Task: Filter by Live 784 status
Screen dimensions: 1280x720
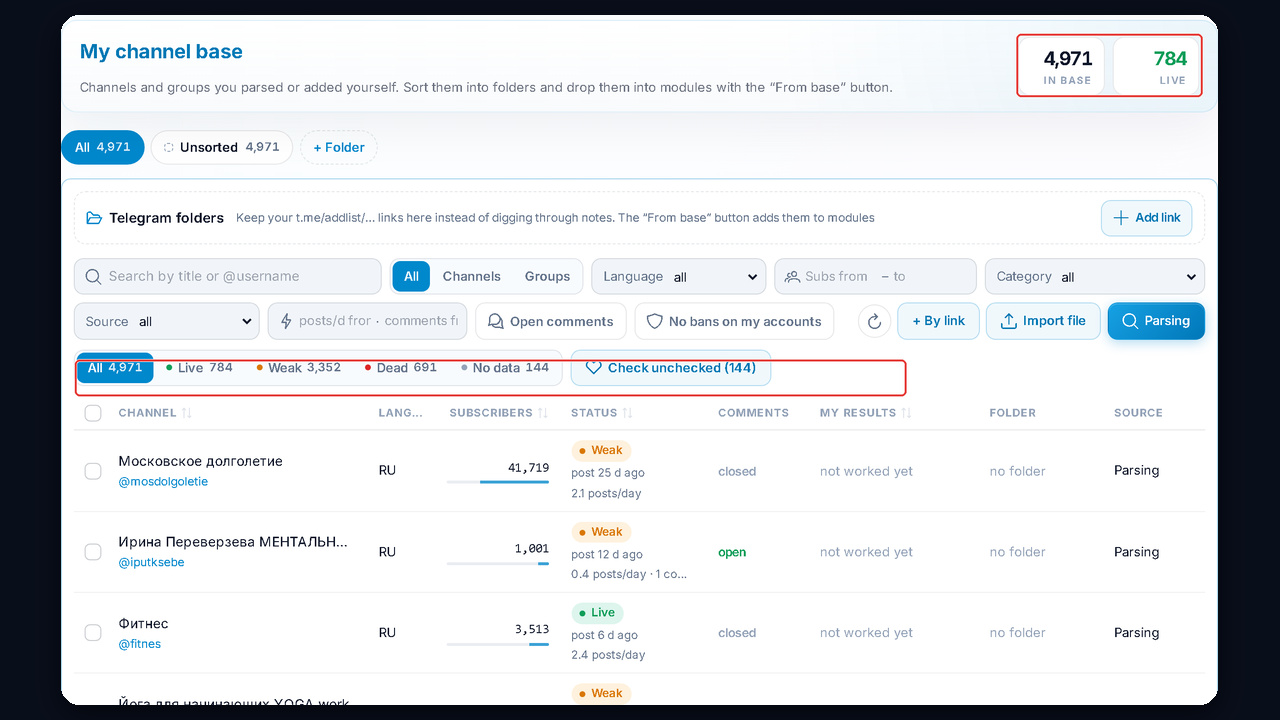Action: point(199,368)
